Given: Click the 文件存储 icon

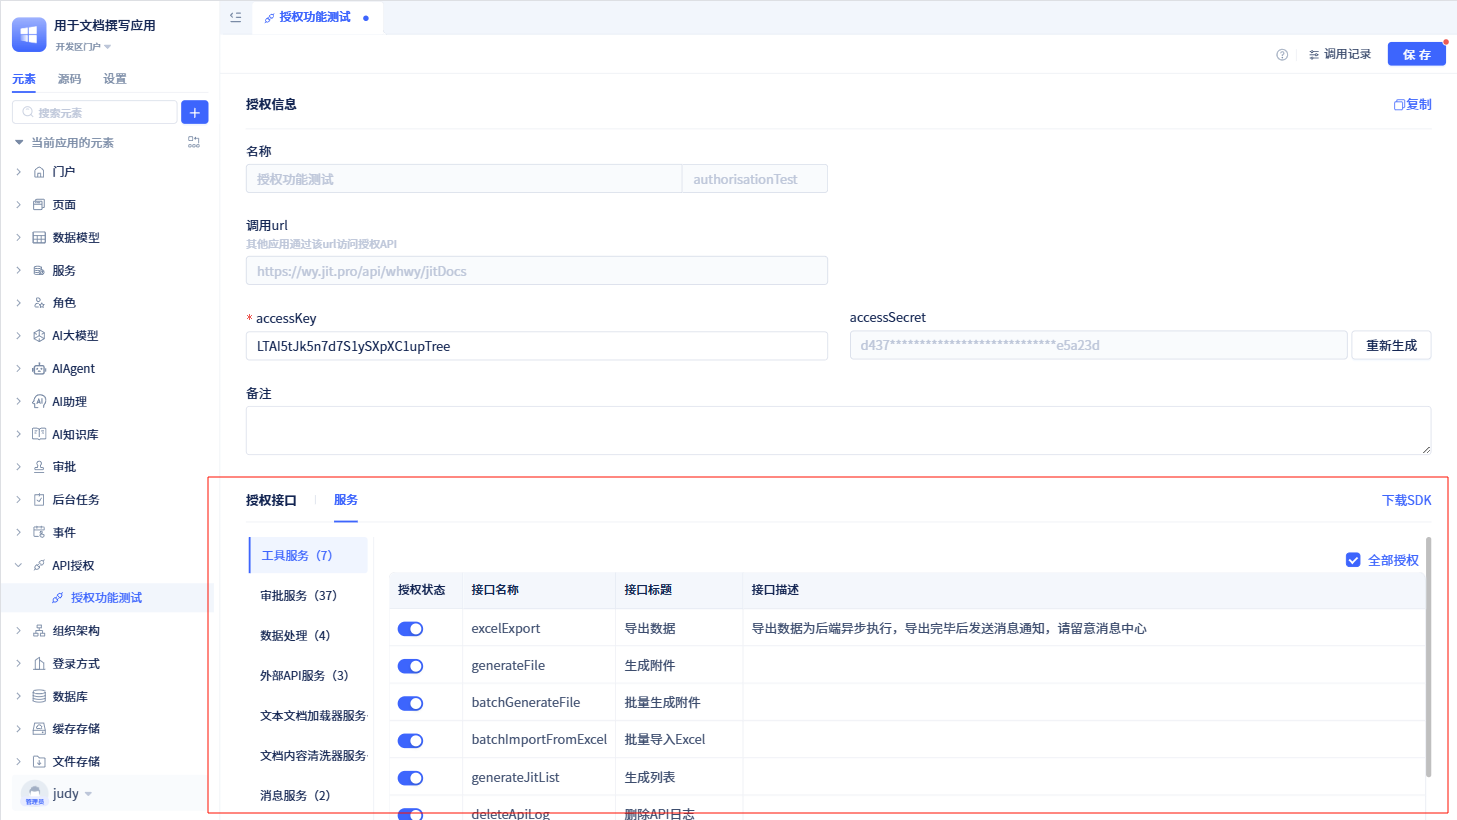Looking at the screenshot, I should pyautogui.click(x=39, y=761).
